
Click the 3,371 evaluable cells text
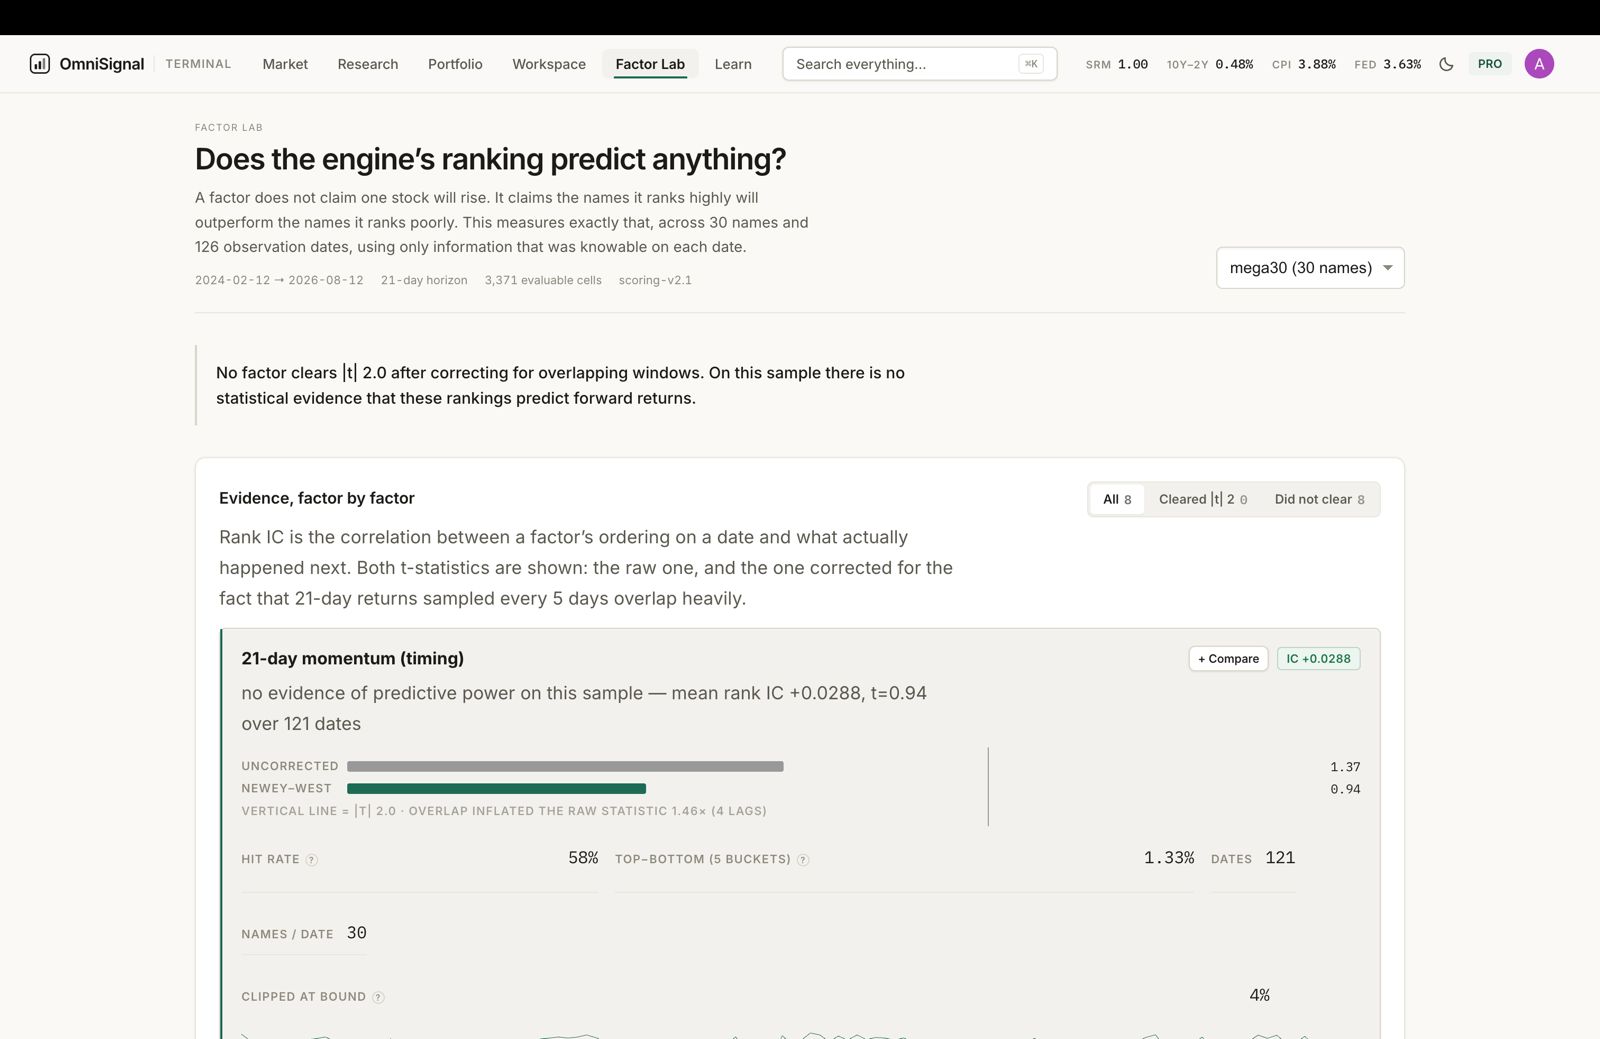point(543,281)
